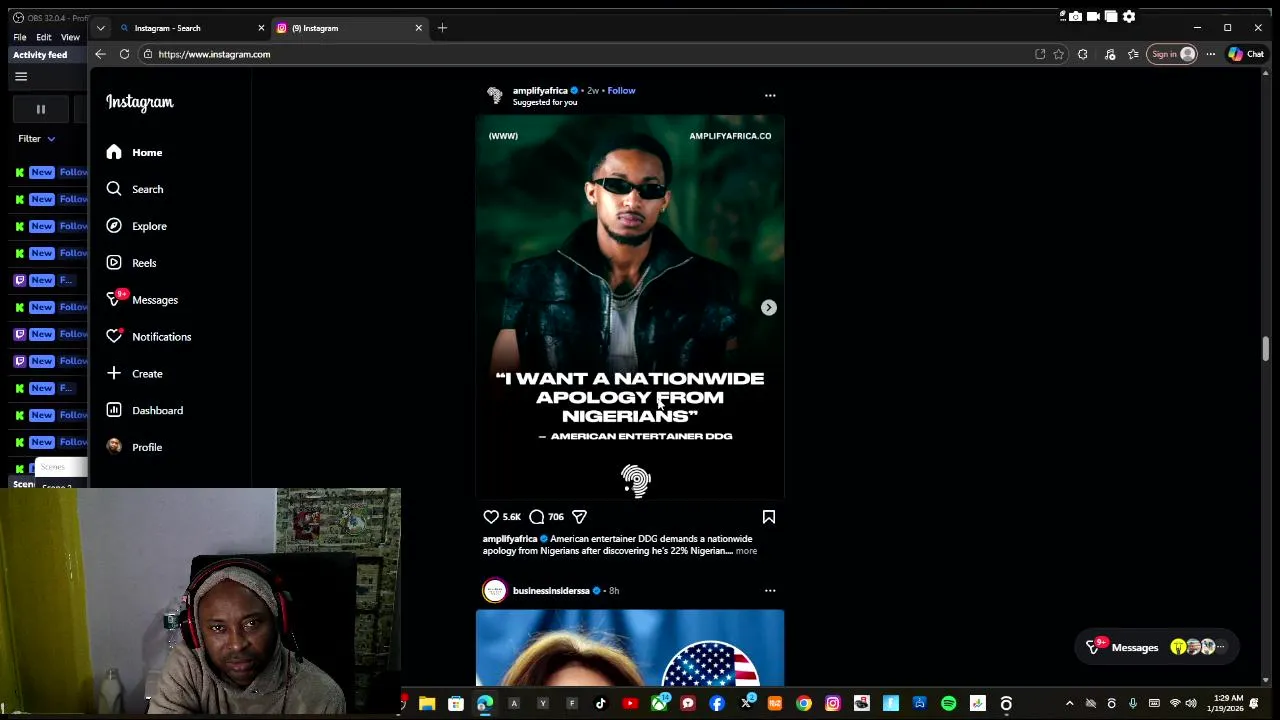
Task: Go to next slide of amplifyafrica carousel
Action: tap(768, 308)
